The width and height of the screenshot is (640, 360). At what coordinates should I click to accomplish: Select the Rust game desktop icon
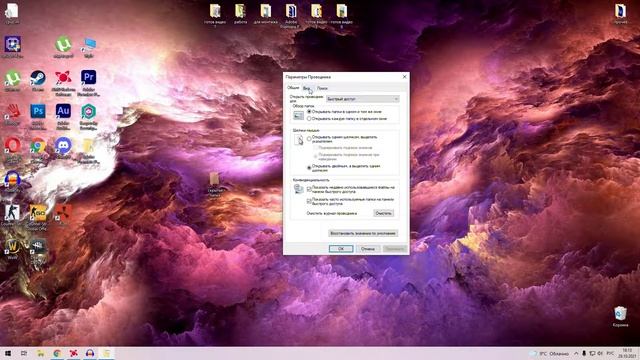pyautogui.click(x=63, y=214)
